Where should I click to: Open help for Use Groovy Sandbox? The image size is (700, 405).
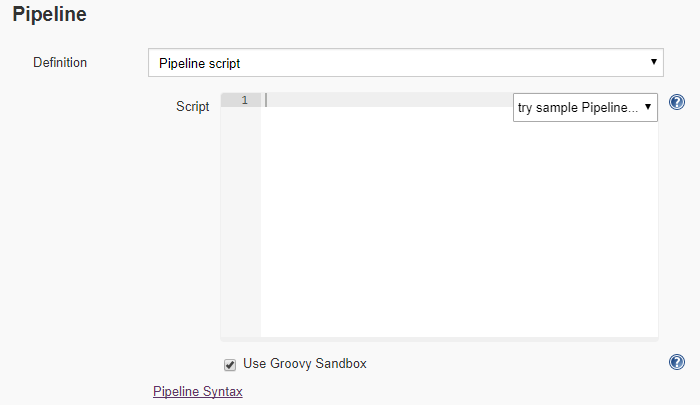[677, 362]
